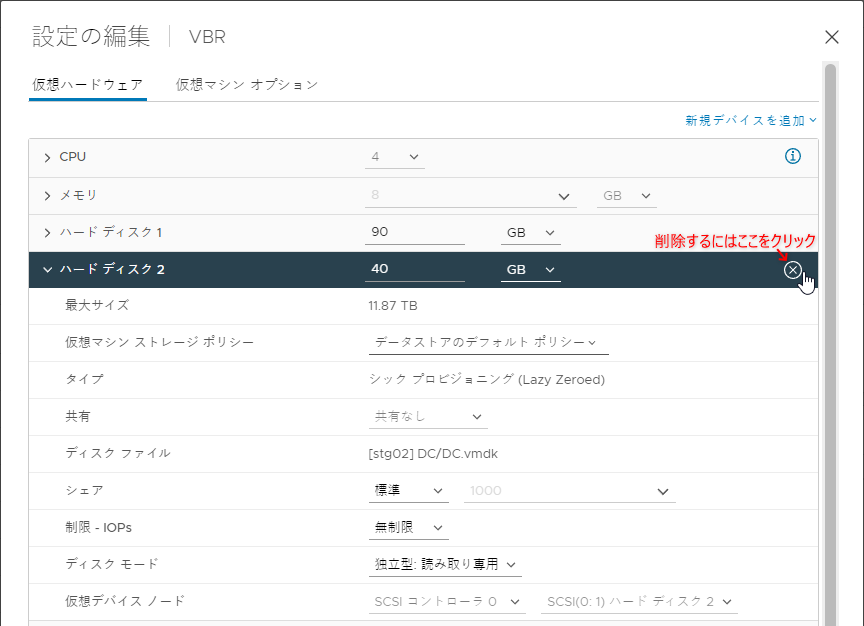Remove Hard Disk 2 with the circled X icon

(792, 270)
